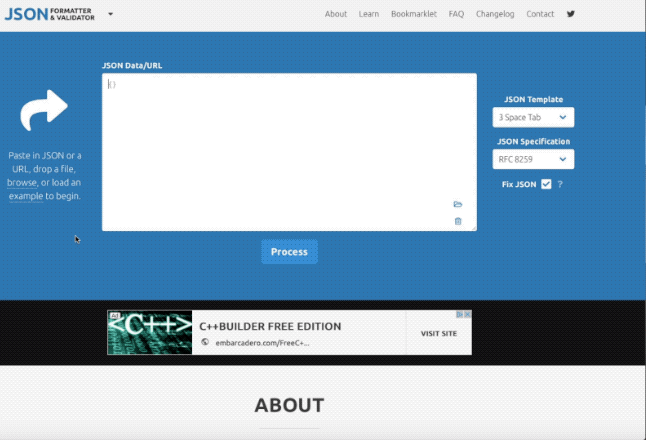The width and height of the screenshot is (646, 440).
Task: Click the Visit Site ad button
Action: click(x=438, y=333)
